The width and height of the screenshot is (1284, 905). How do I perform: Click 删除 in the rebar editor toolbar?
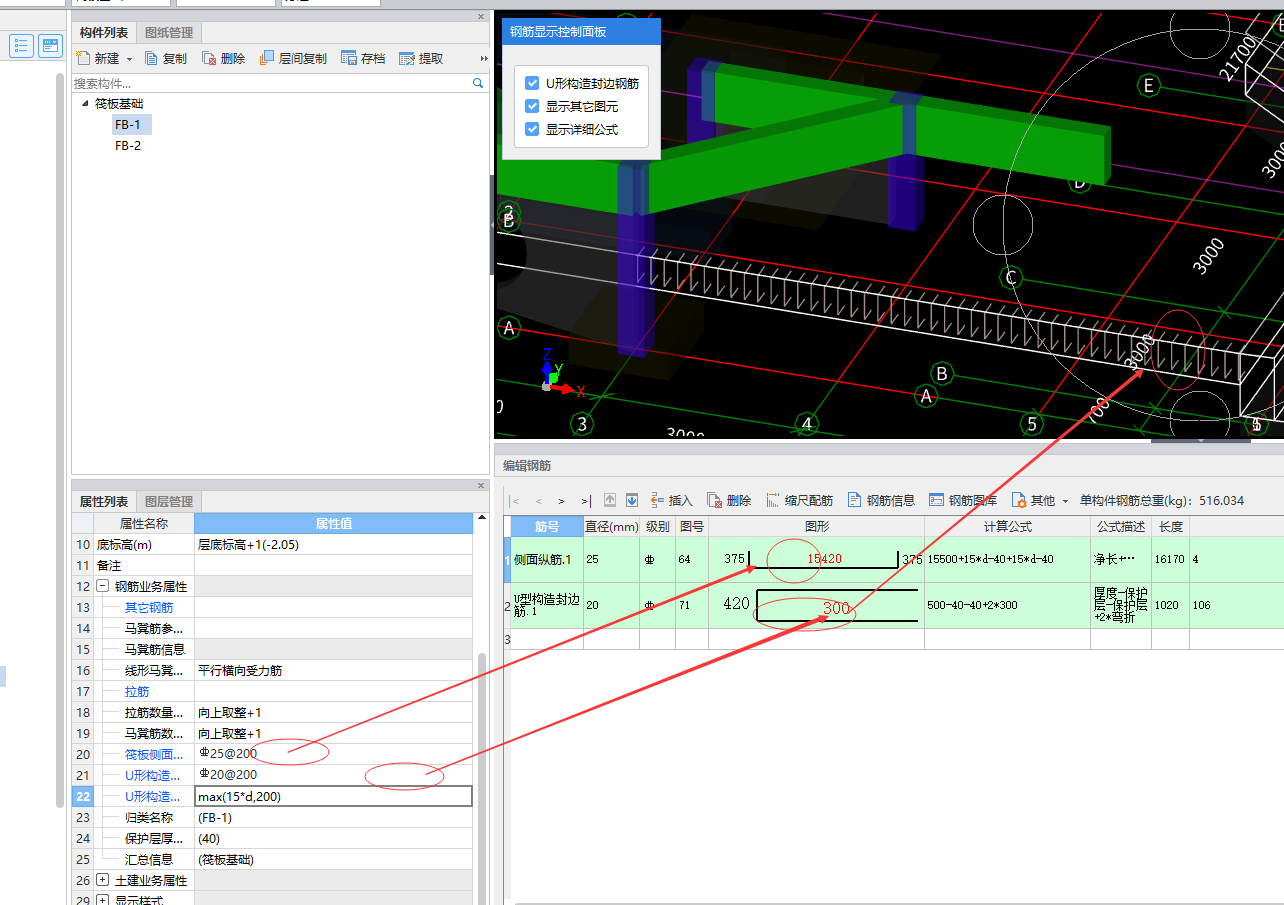pyautogui.click(x=729, y=500)
